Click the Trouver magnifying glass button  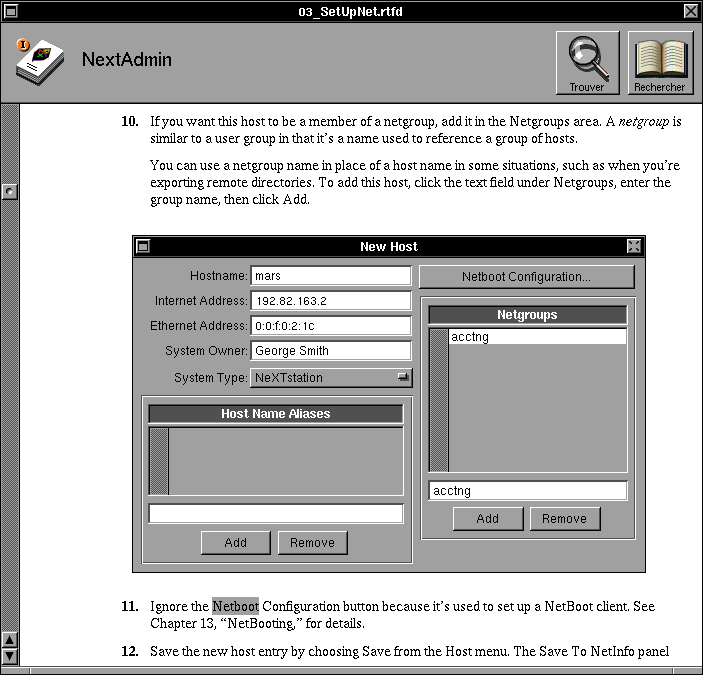pos(588,63)
